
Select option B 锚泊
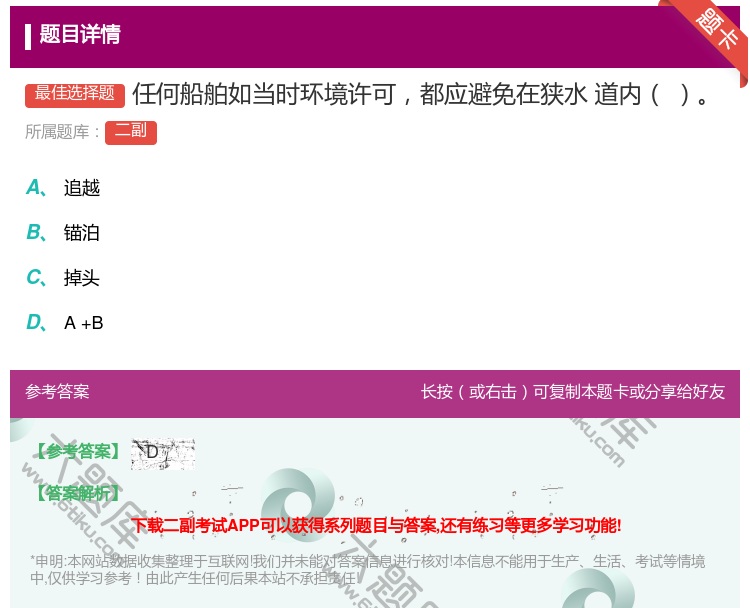tap(63, 232)
